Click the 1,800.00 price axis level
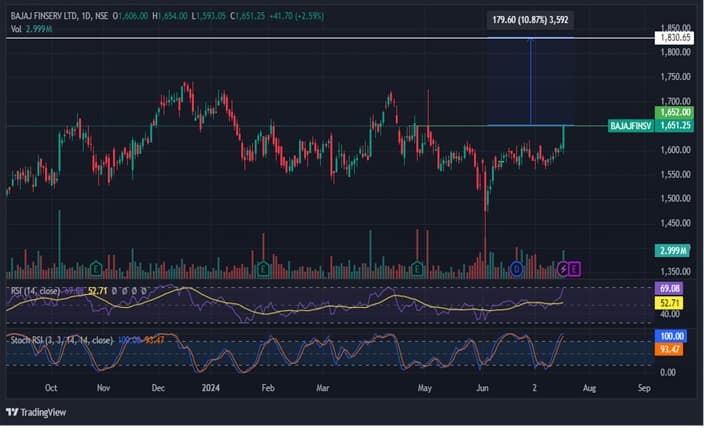 coord(675,52)
